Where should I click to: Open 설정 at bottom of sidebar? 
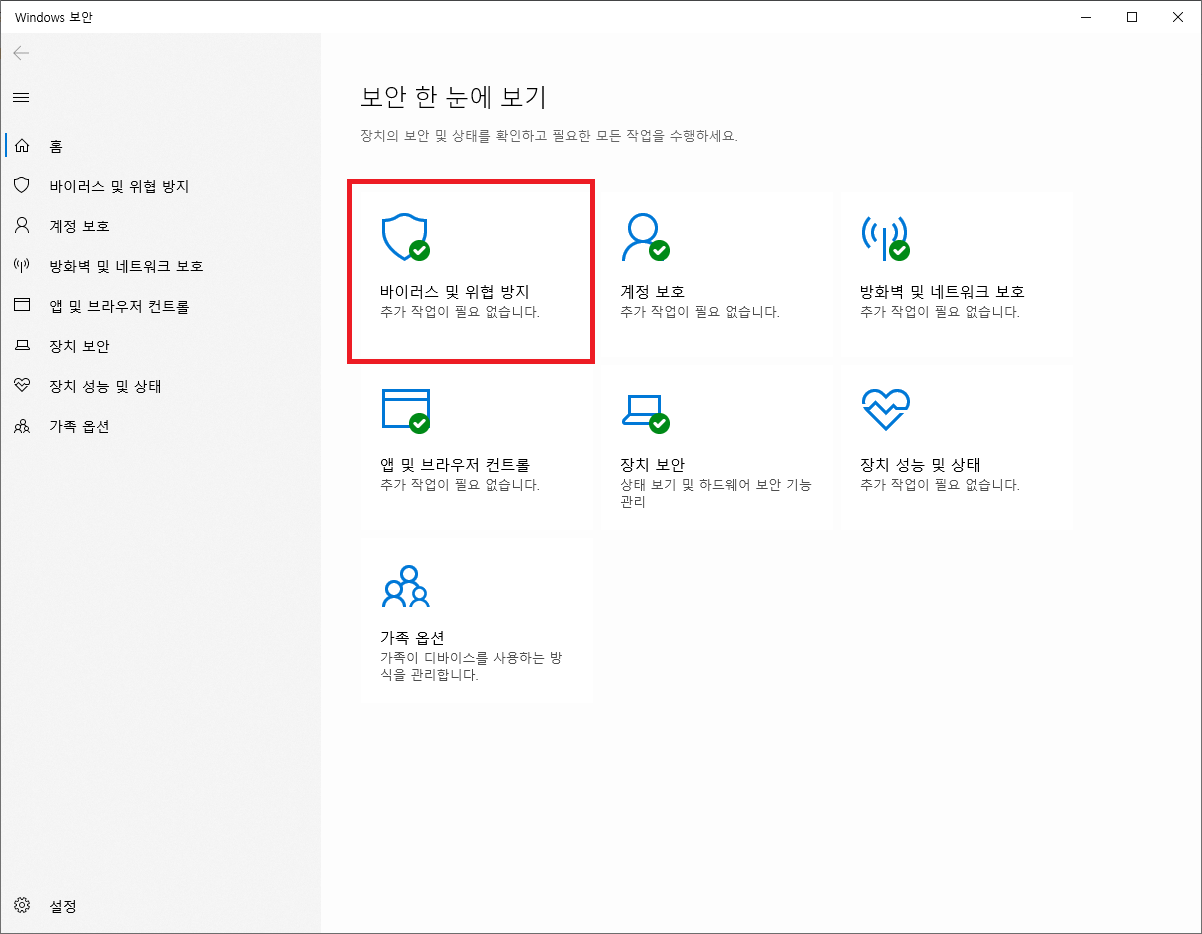[x=160, y=906]
